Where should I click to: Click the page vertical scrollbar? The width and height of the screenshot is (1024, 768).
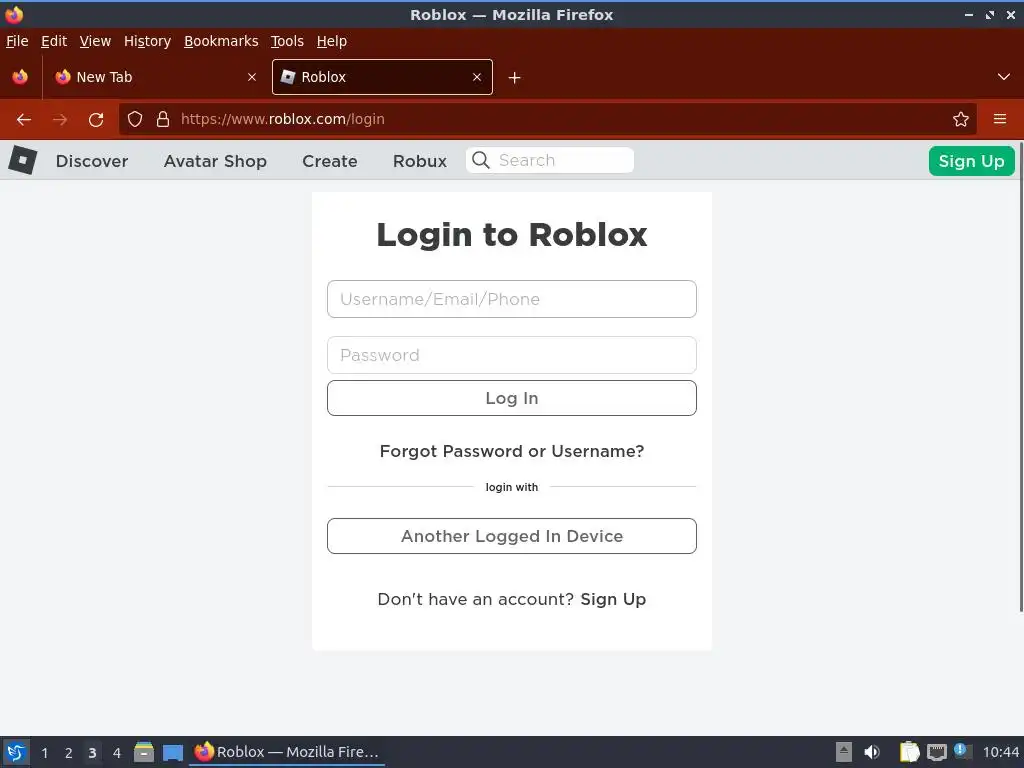(x=1020, y=378)
